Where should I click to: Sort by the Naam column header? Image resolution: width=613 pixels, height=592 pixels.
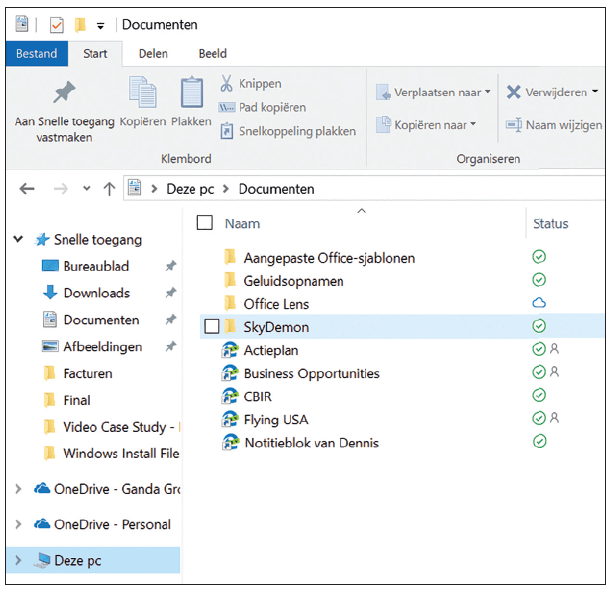tap(242, 224)
